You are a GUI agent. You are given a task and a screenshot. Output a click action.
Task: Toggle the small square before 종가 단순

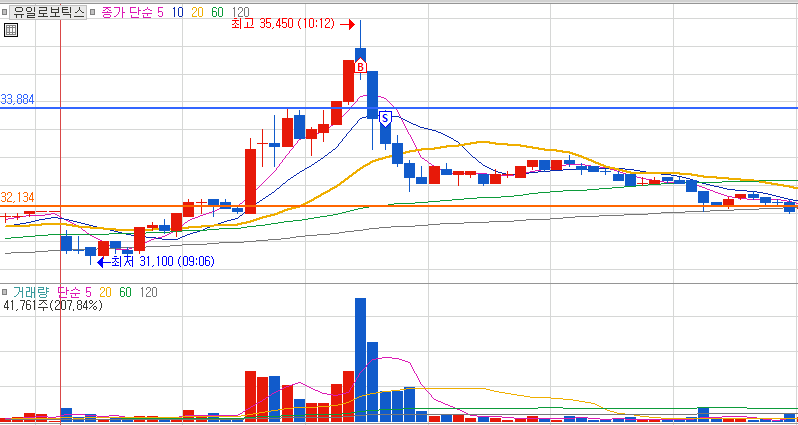coord(93,12)
